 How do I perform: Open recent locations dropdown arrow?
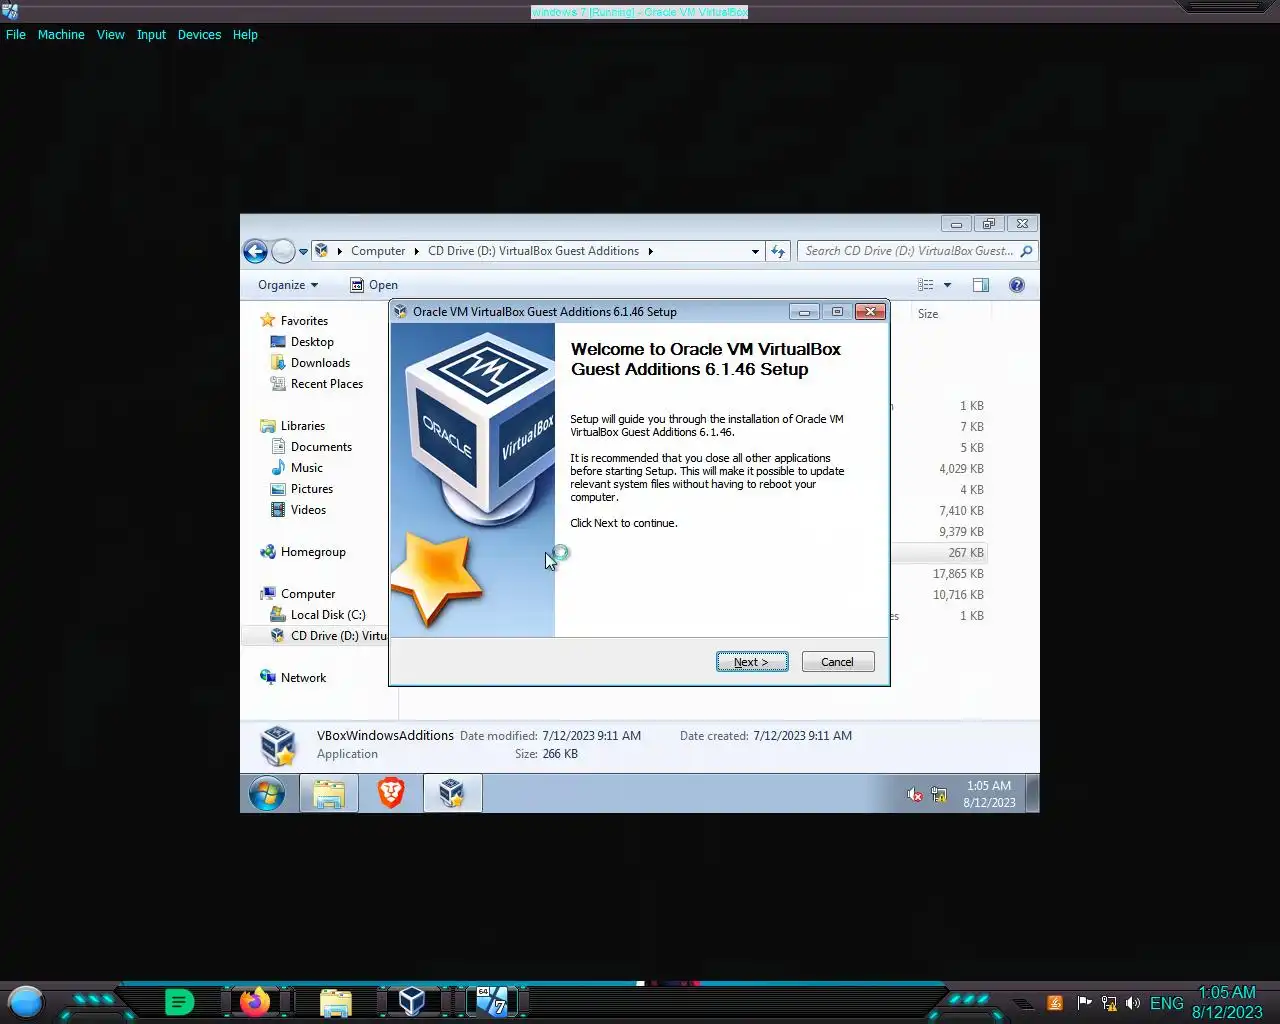tap(303, 252)
